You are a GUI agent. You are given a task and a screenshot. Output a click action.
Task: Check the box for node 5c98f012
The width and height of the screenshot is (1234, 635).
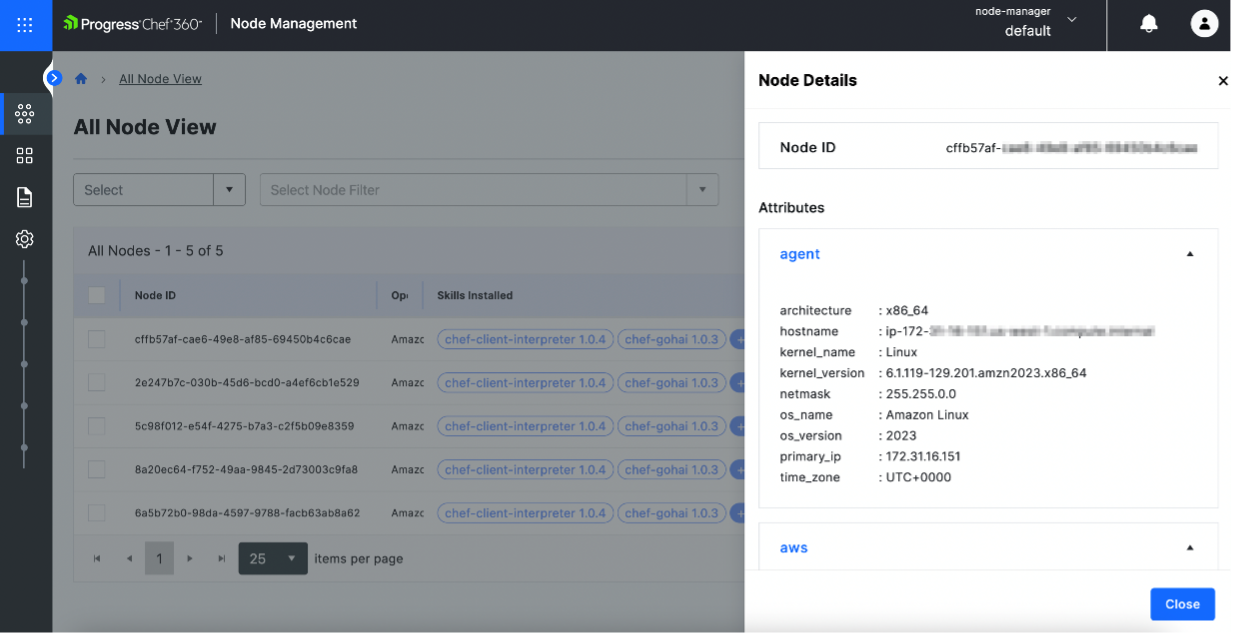(x=97, y=426)
